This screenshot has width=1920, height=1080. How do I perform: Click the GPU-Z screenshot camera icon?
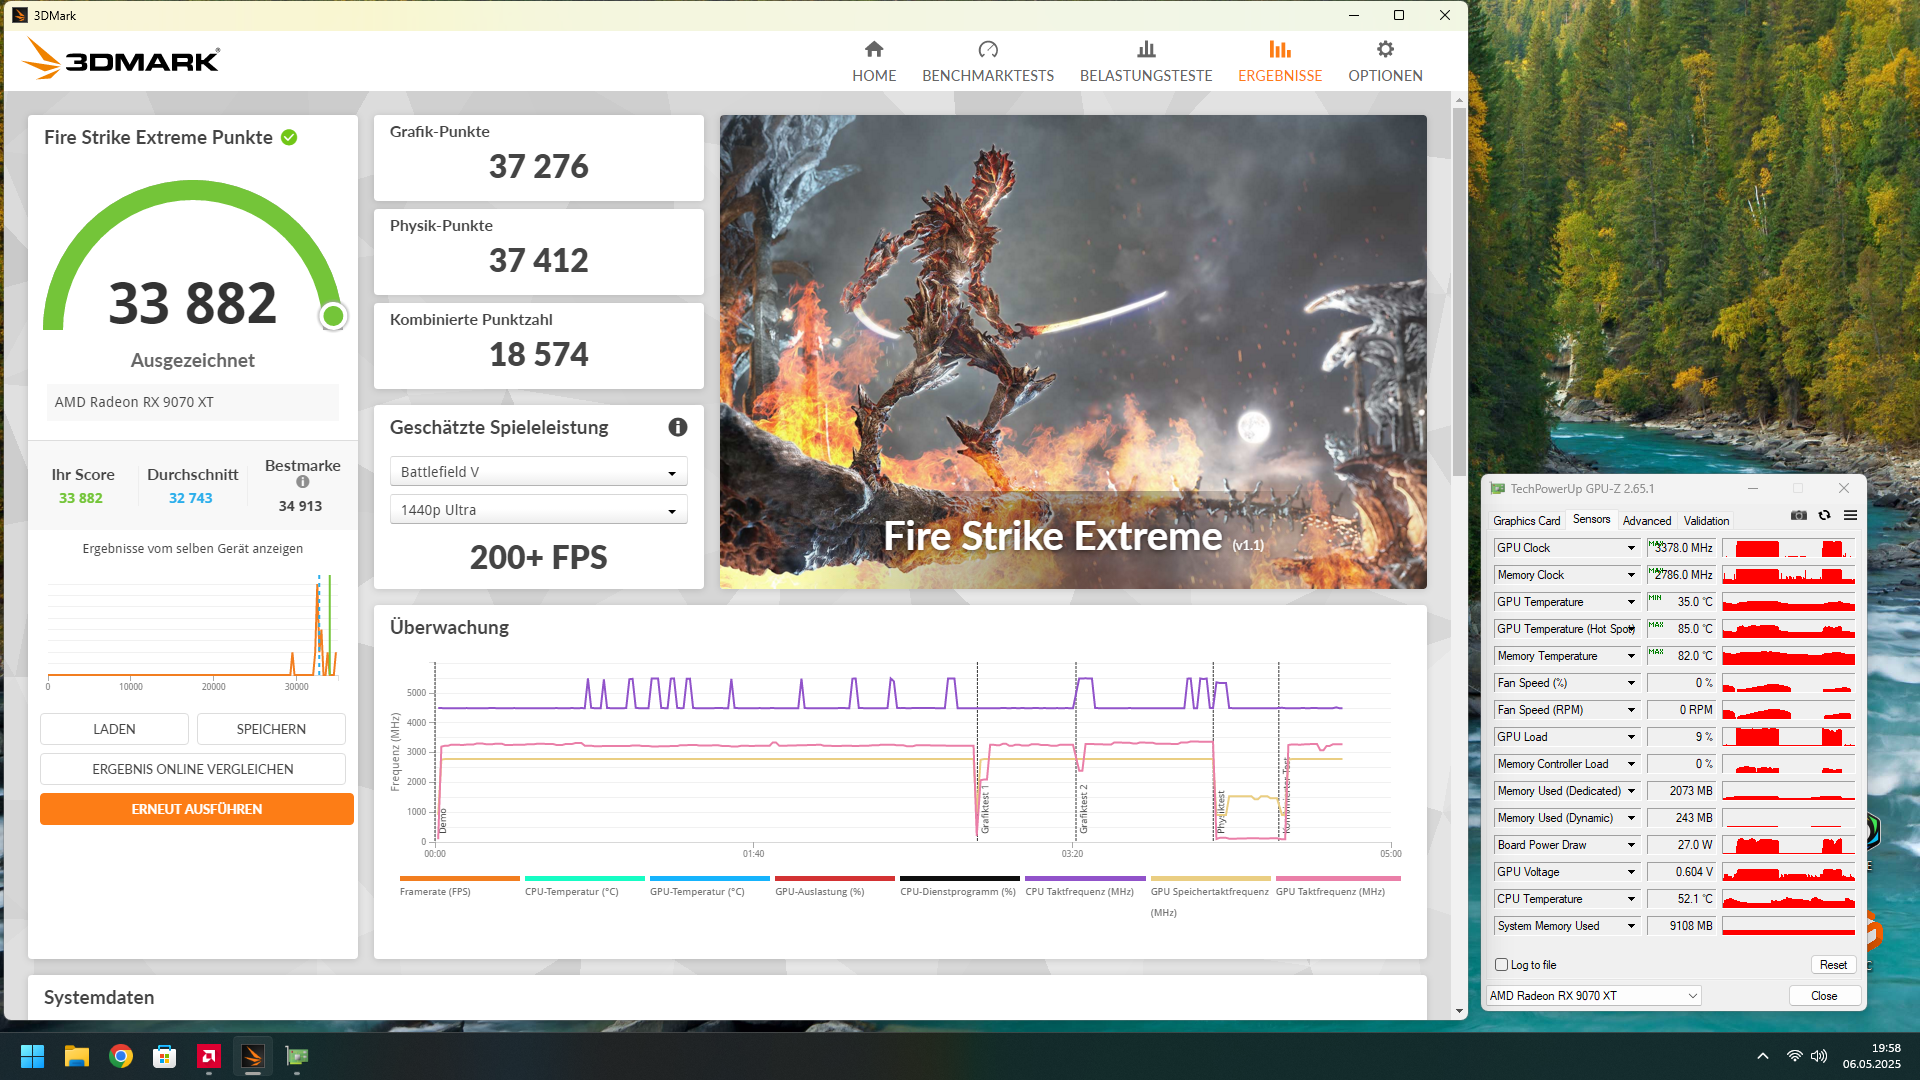1798,515
